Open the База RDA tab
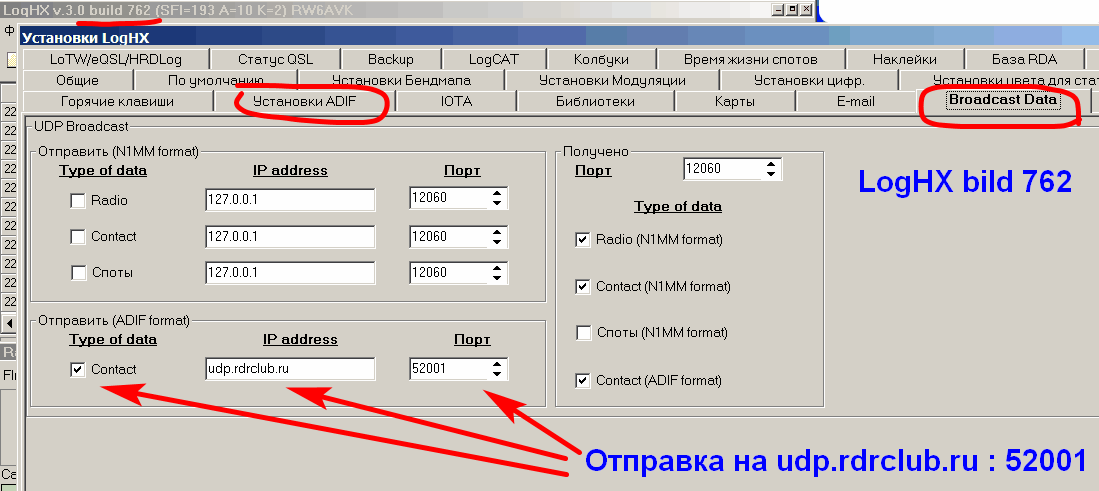The height and width of the screenshot is (491, 1099). tap(1023, 59)
